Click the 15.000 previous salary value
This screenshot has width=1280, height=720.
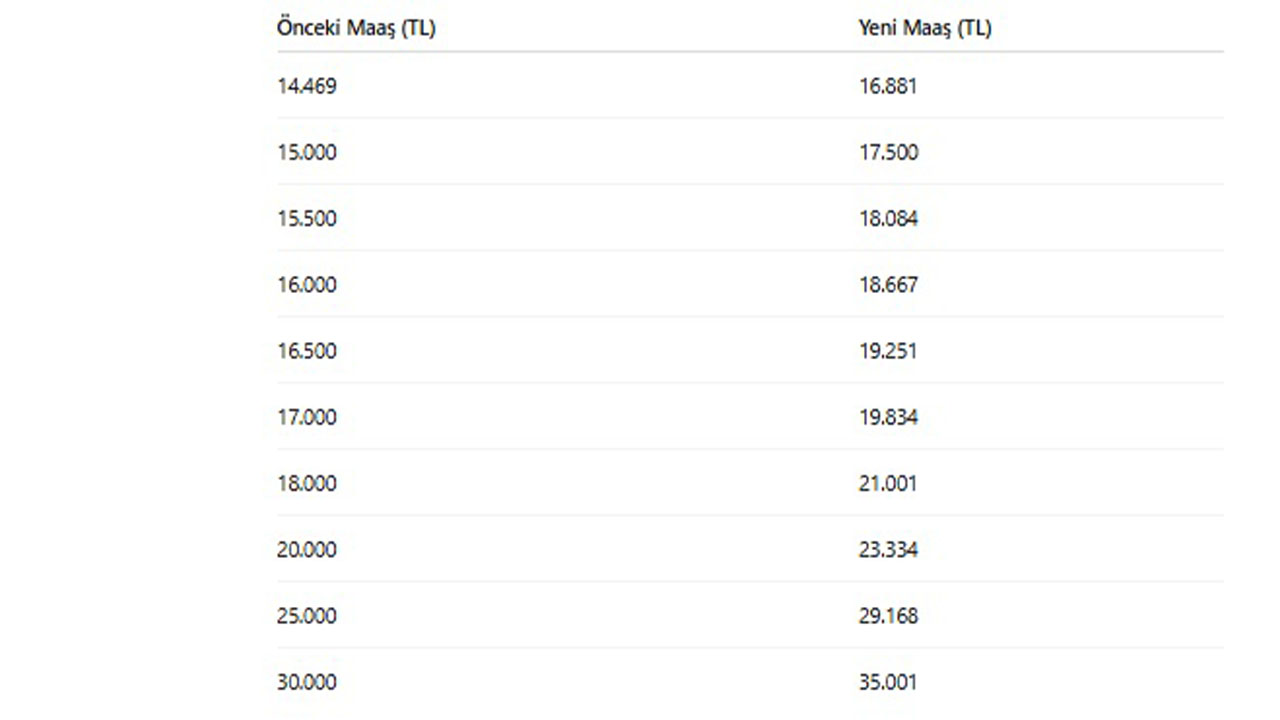click(307, 152)
